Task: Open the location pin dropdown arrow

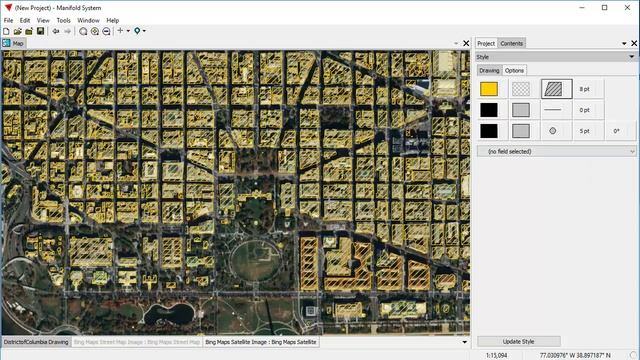Action: coord(144,31)
